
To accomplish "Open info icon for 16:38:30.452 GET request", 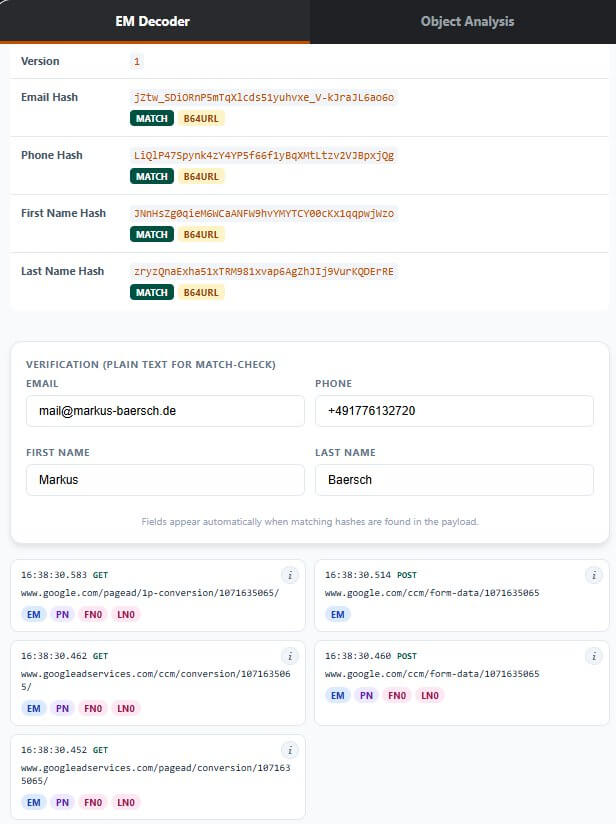I will pos(290,750).
